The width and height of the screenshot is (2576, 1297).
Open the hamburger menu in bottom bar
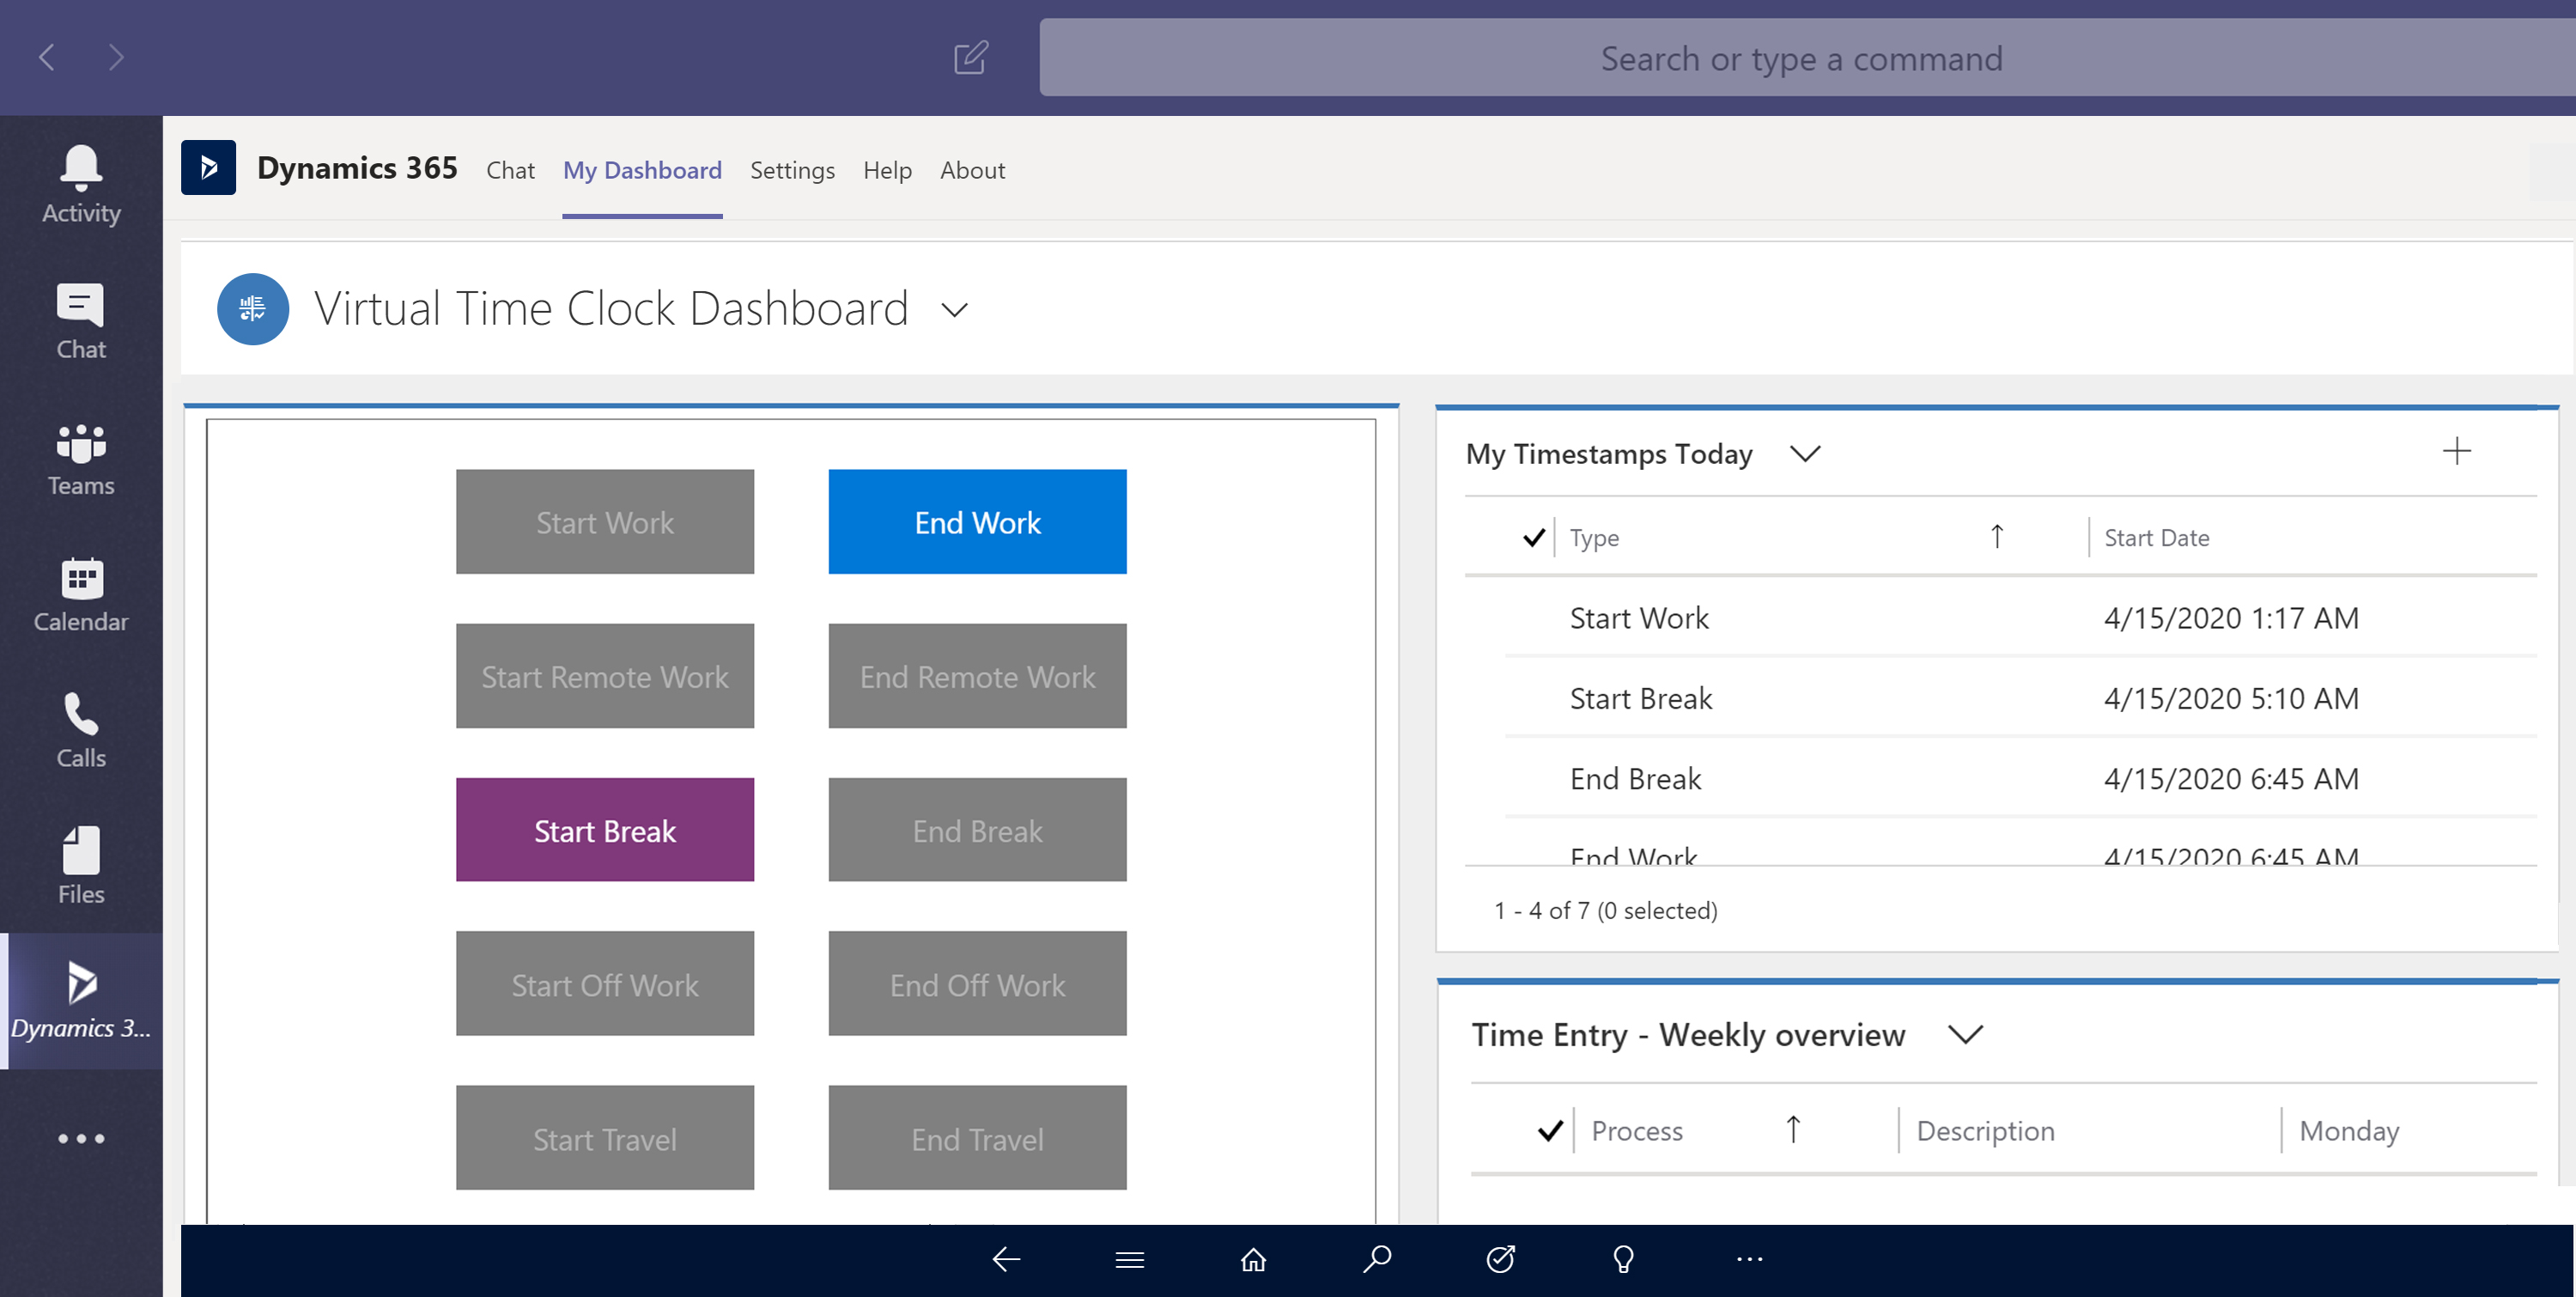point(1130,1259)
